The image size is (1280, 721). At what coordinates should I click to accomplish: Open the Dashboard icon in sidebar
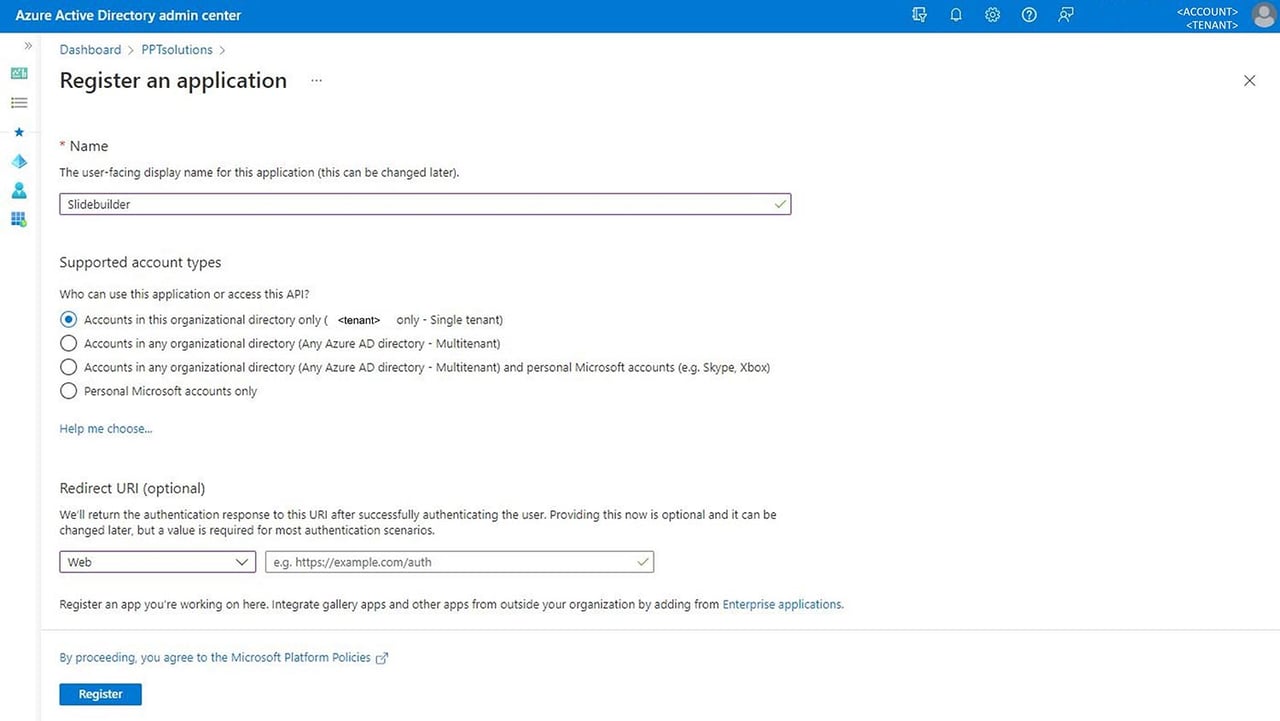tap(19, 74)
